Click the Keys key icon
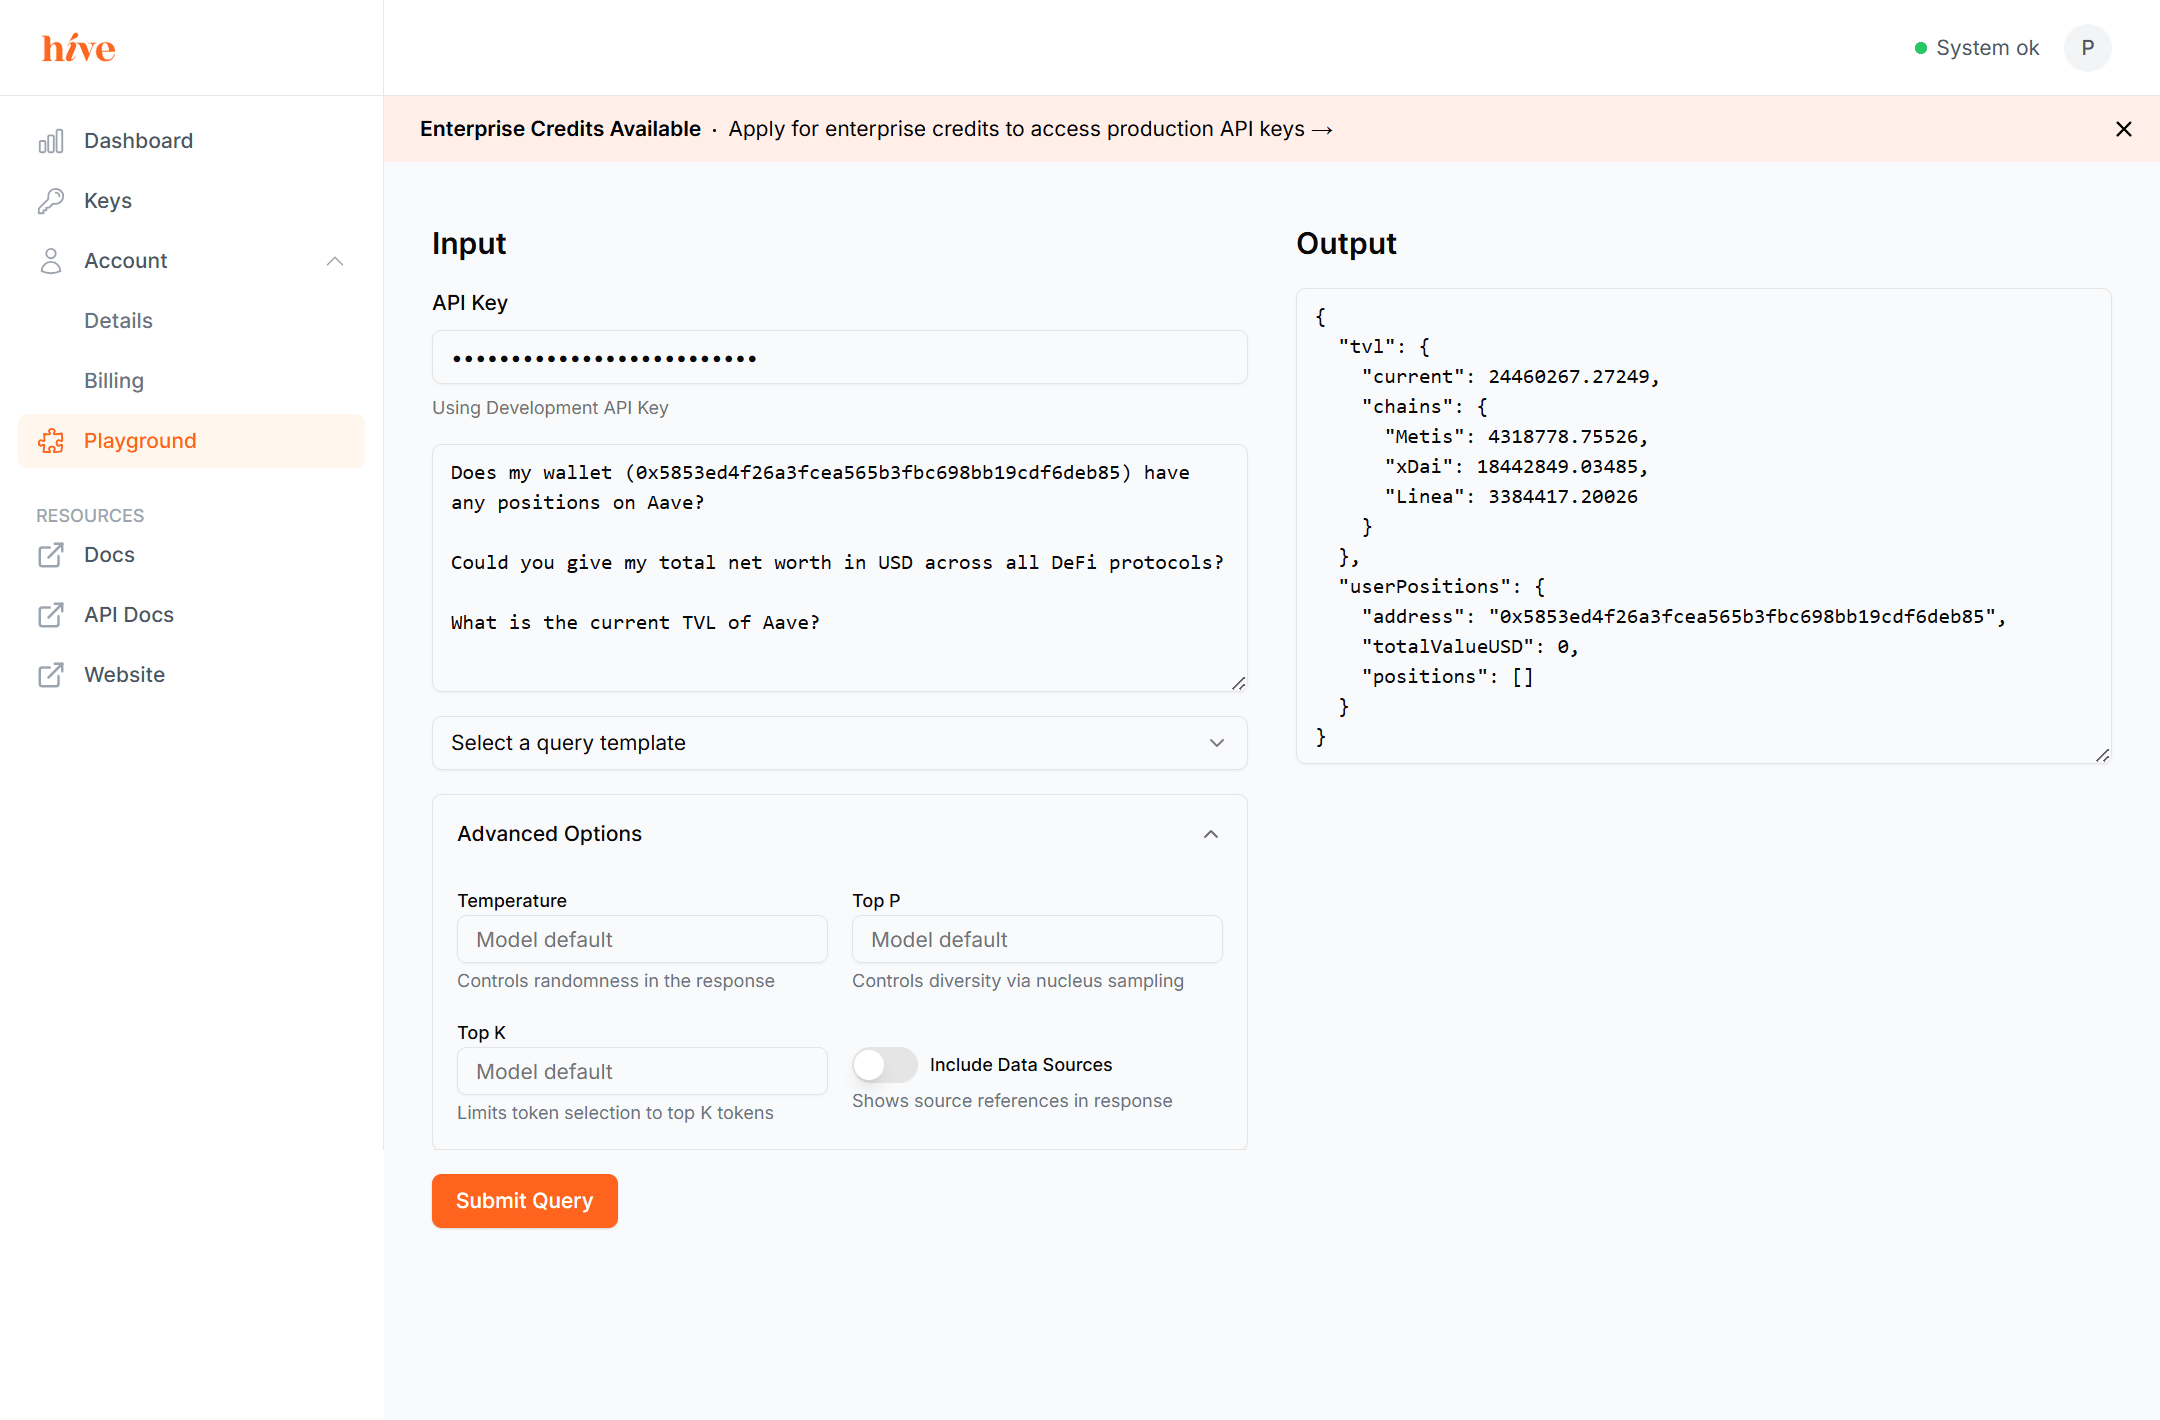 coord(51,201)
